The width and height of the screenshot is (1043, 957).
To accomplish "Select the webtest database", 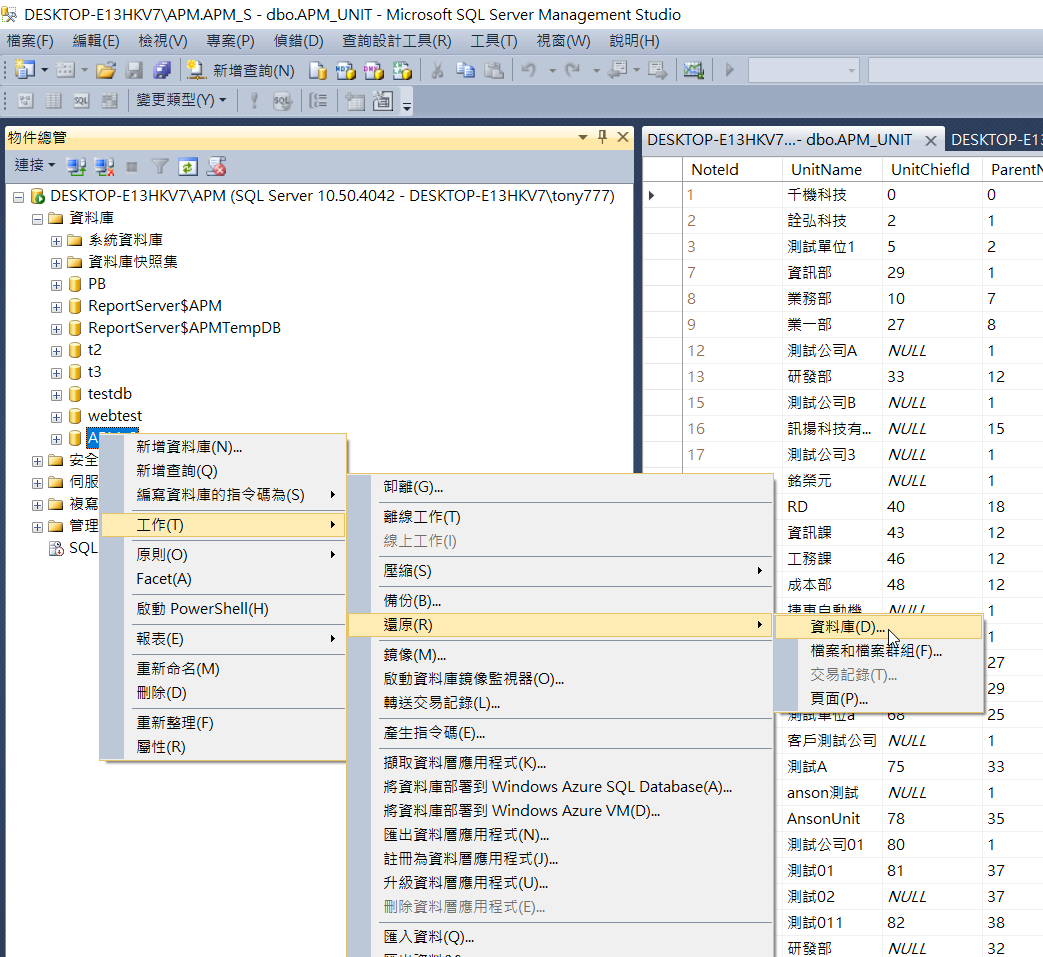I will (x=114, y=416).
